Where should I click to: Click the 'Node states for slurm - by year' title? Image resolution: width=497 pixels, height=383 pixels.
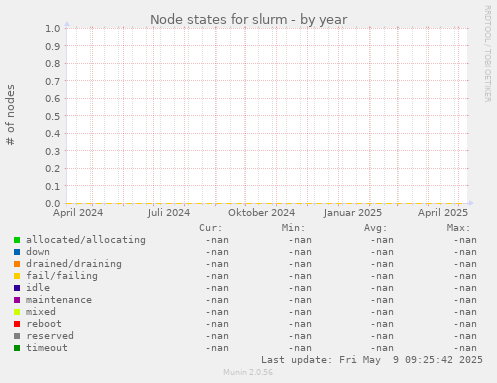(x=249, y=20)
